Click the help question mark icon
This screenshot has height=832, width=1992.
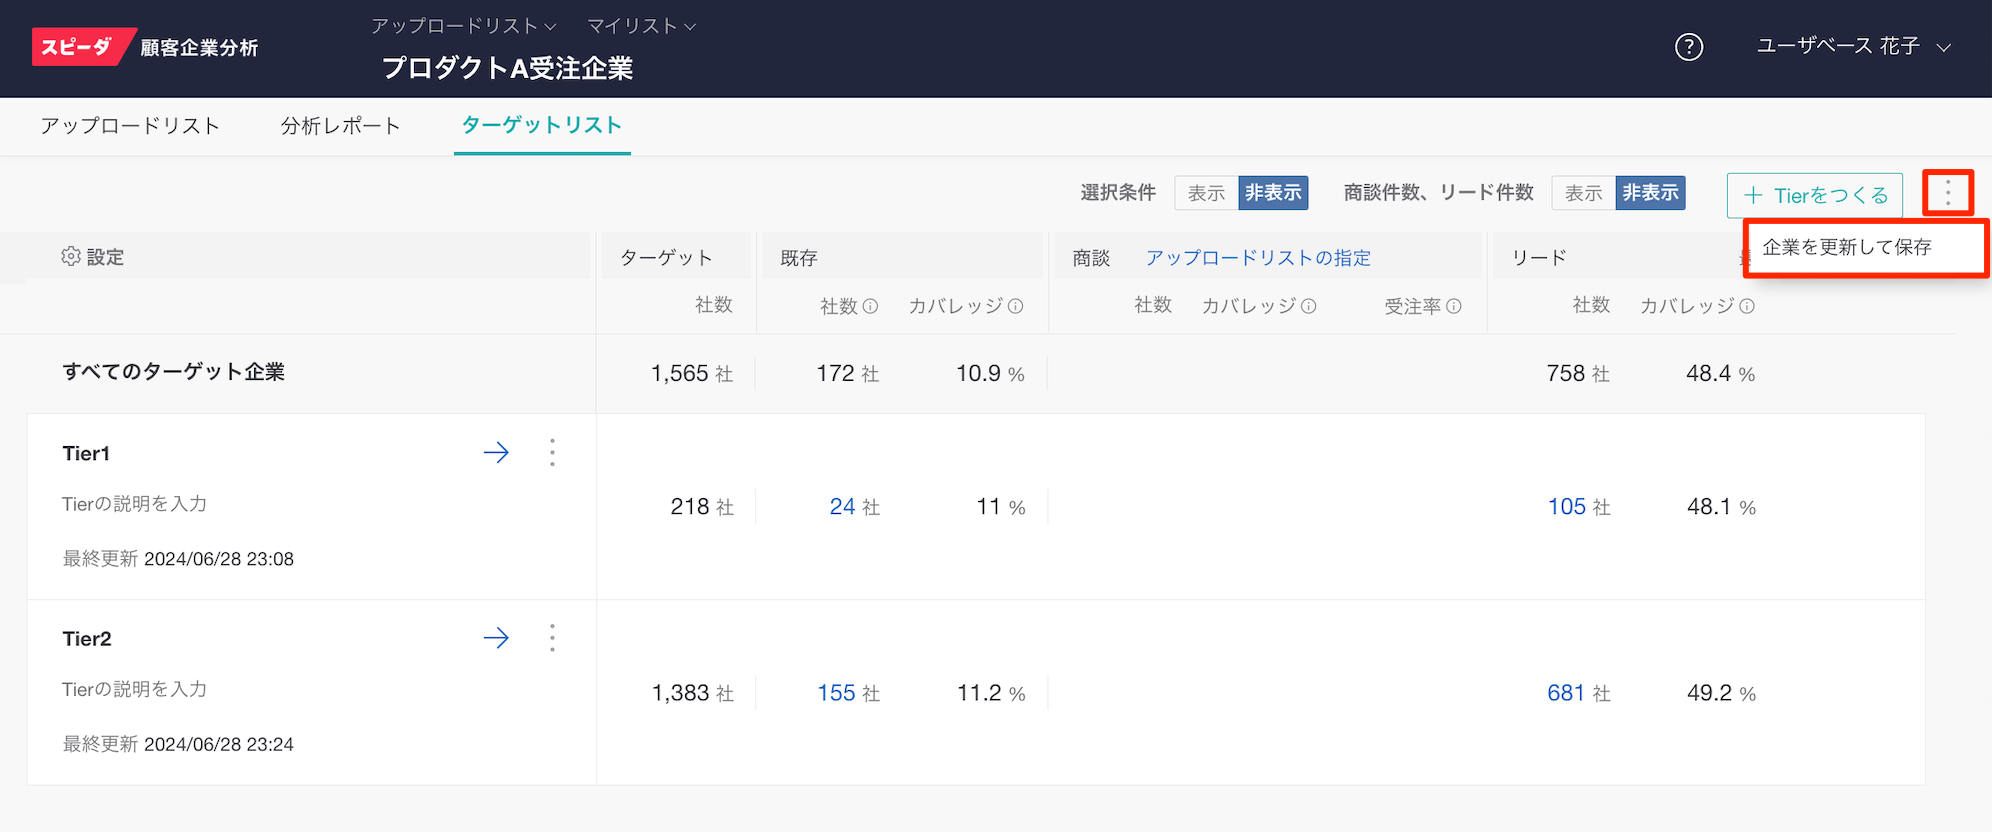[1688, 47]
